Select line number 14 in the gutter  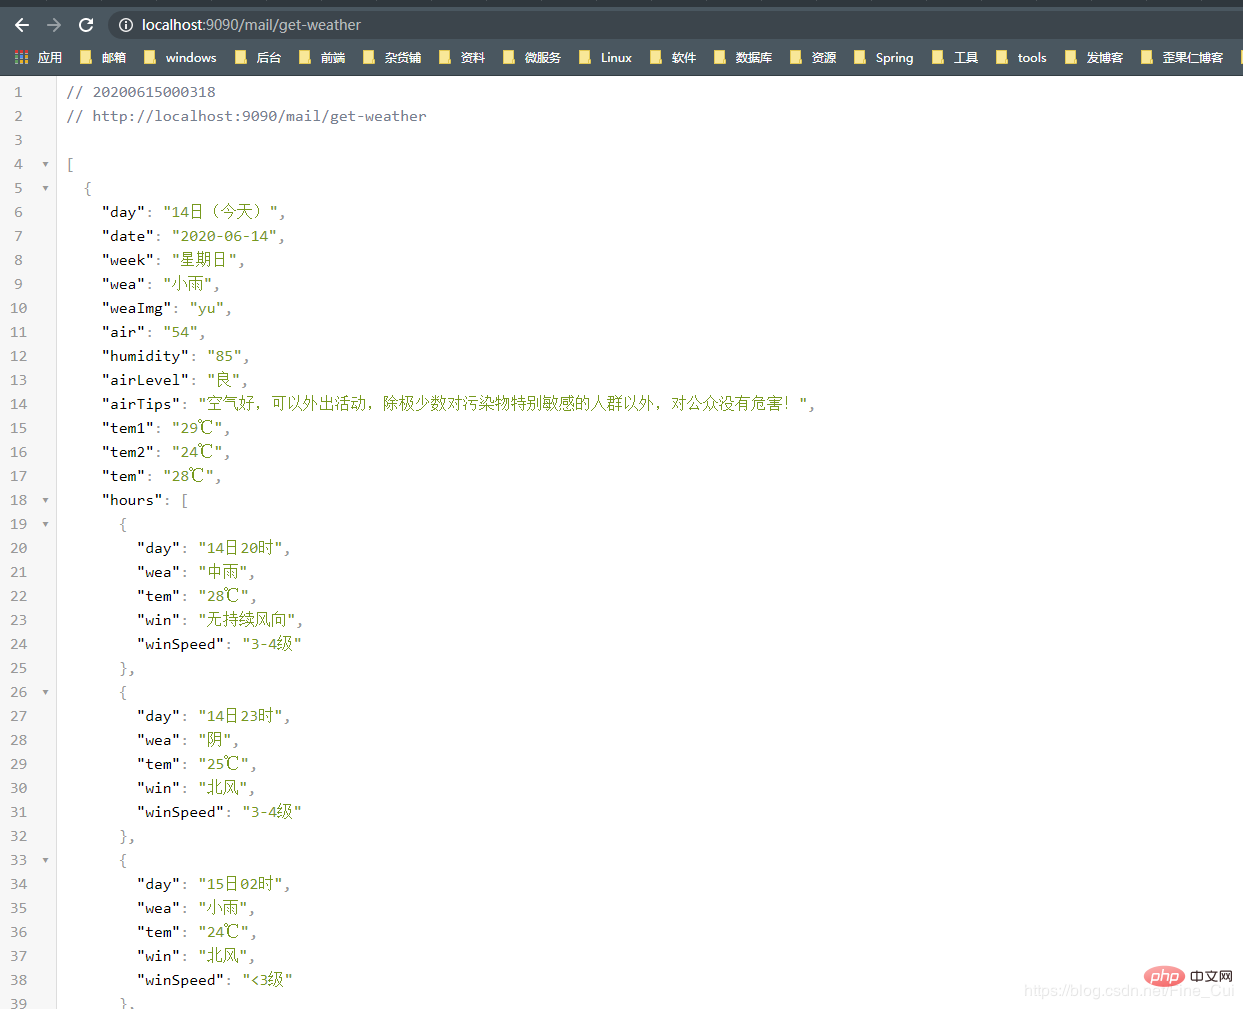[19, 404]
